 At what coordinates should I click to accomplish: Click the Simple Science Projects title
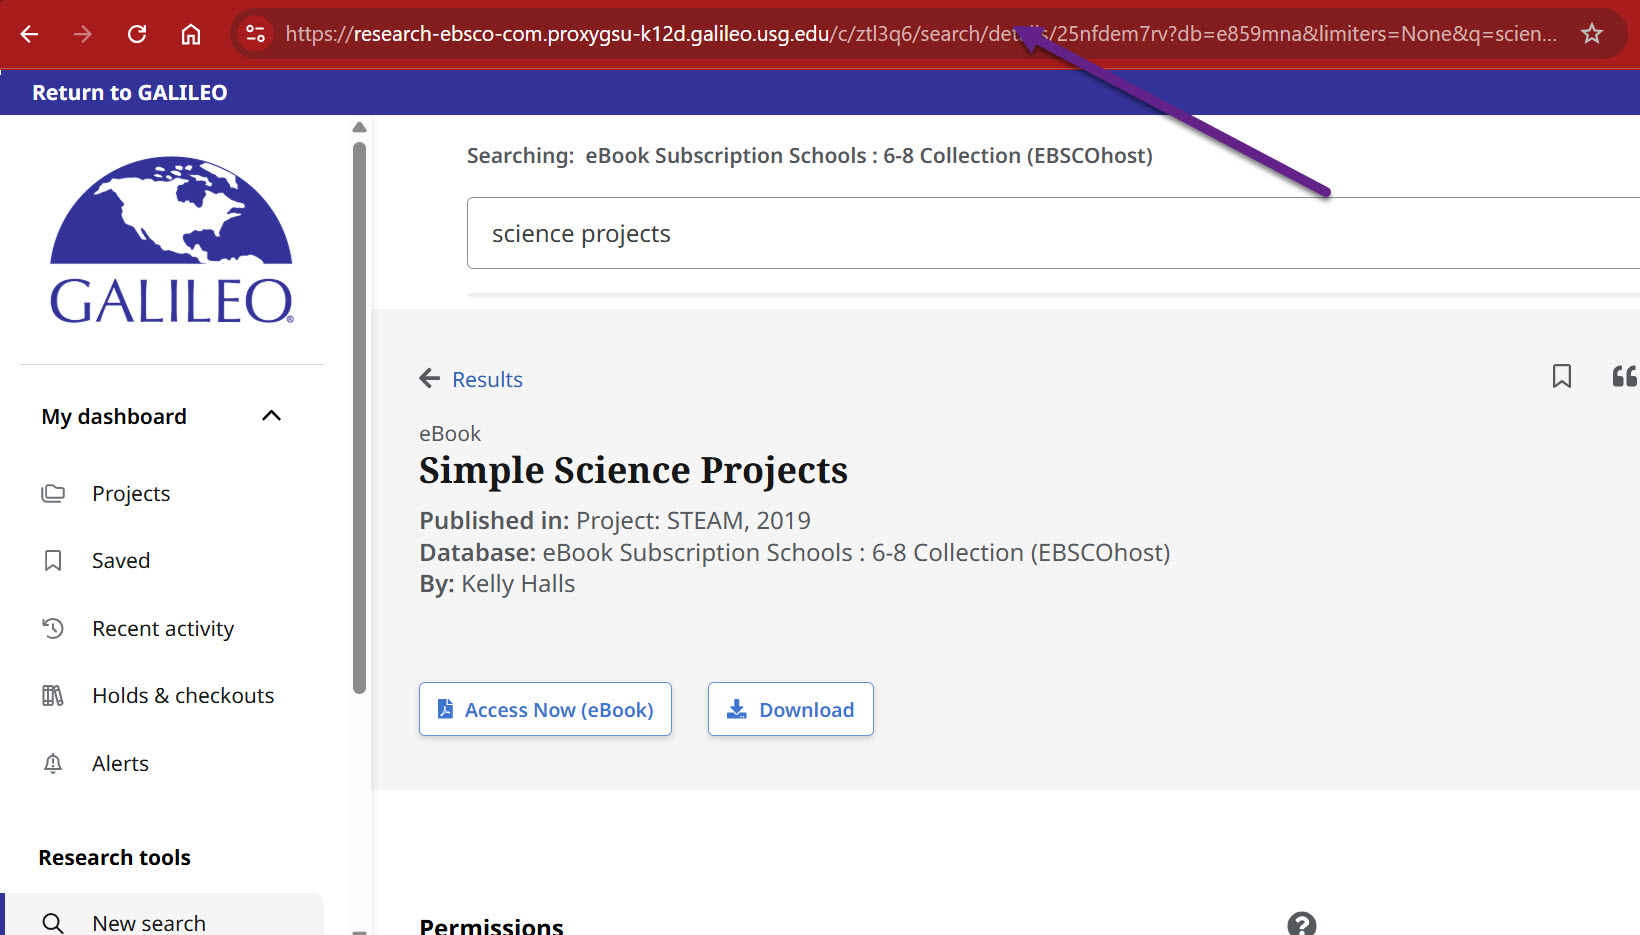point(633,470)
